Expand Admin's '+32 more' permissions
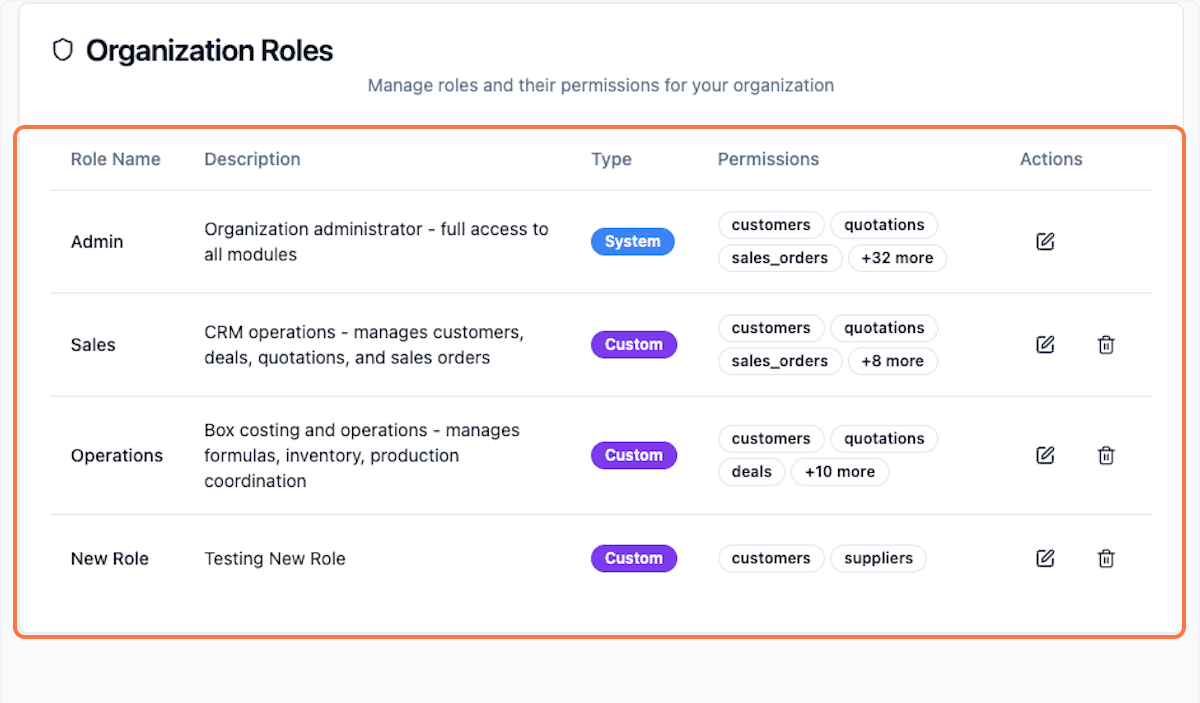The width and height of the screenshot is (1200, 703). [897, 258]
